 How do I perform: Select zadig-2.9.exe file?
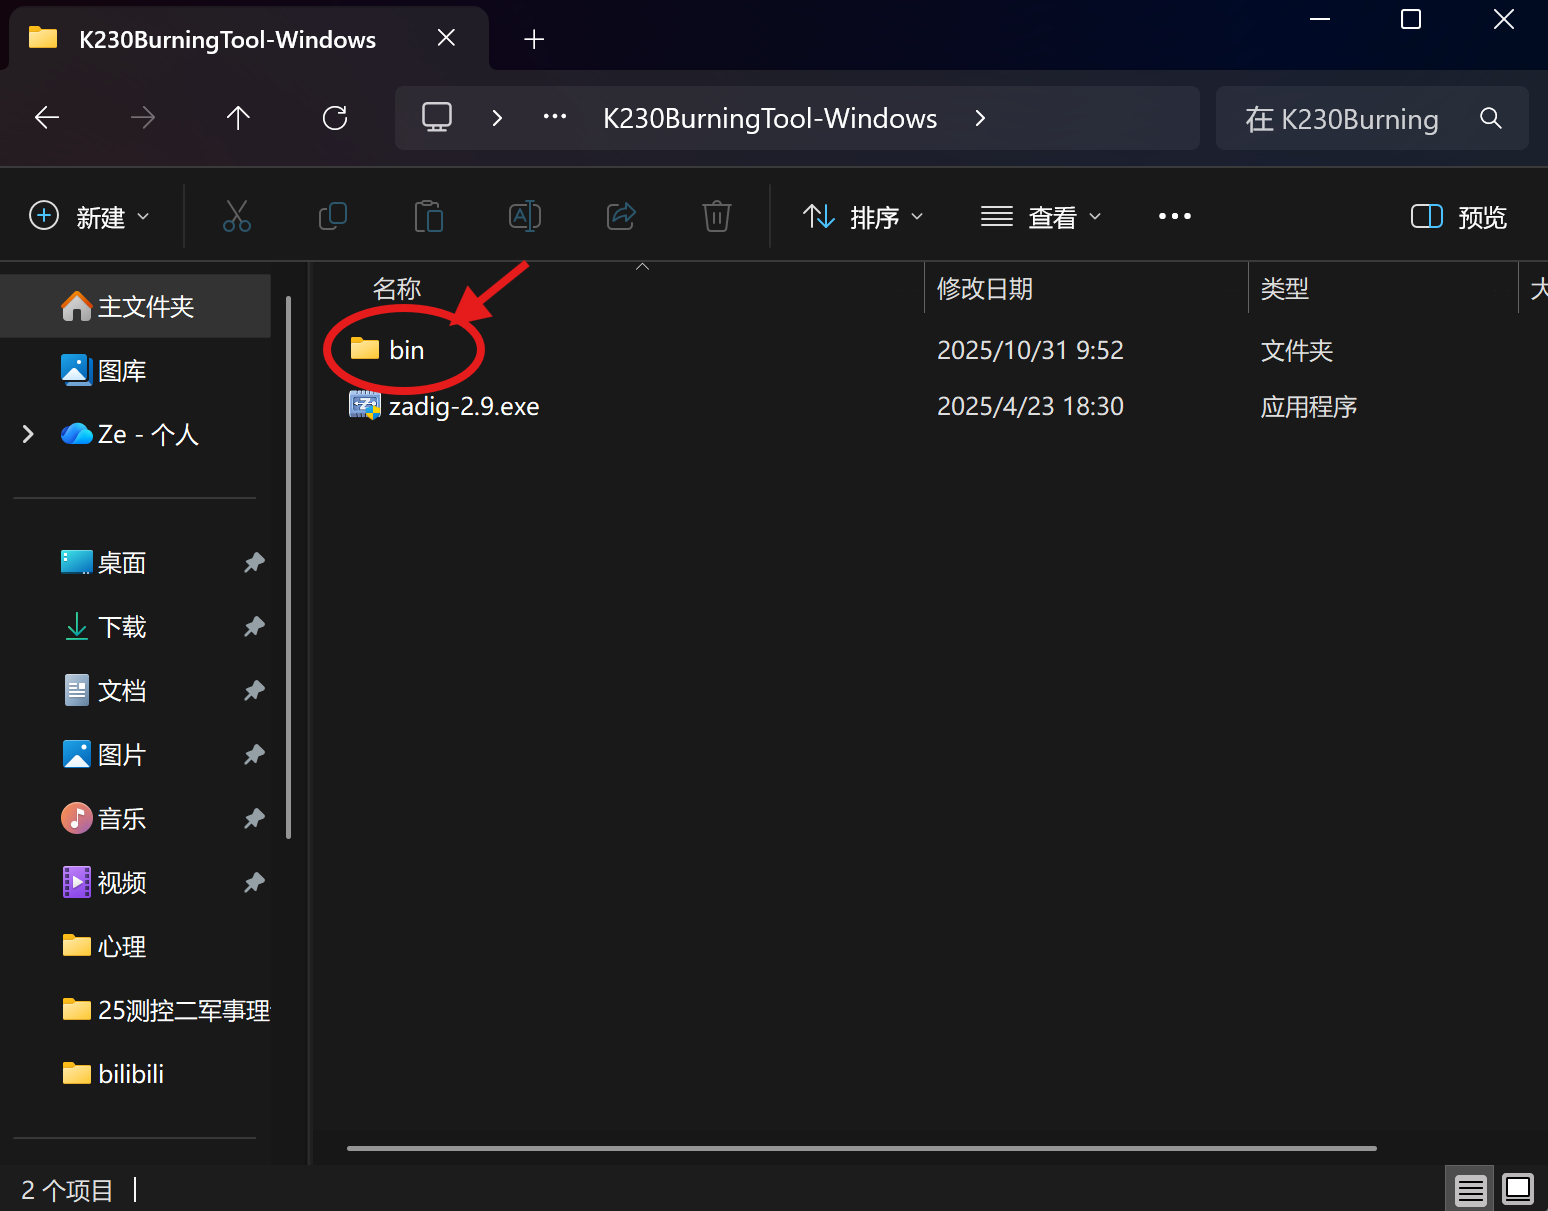point(463,406)
